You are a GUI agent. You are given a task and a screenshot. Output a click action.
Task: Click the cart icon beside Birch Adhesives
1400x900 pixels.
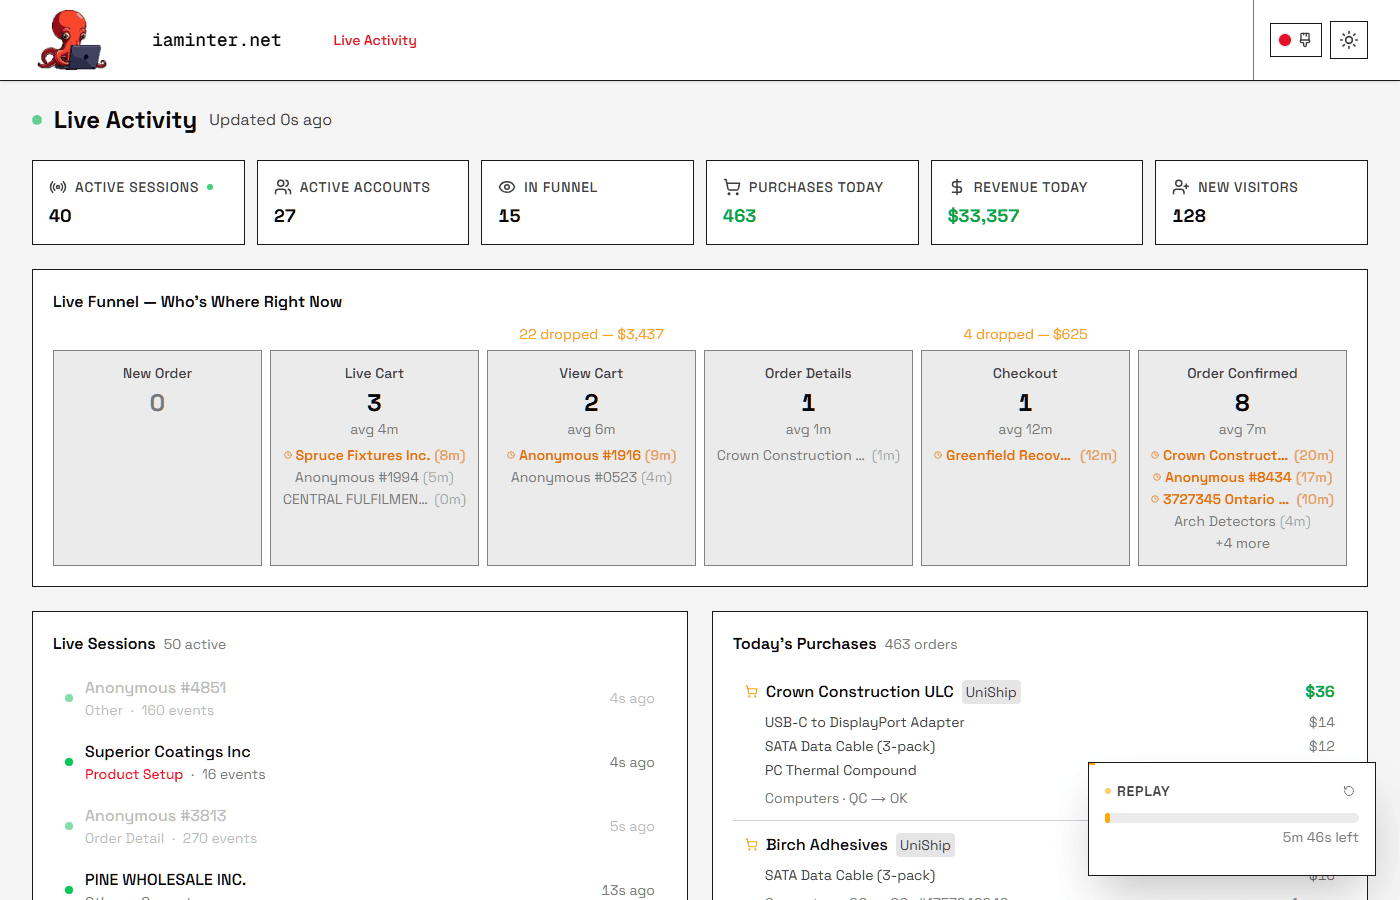point(750,844)
